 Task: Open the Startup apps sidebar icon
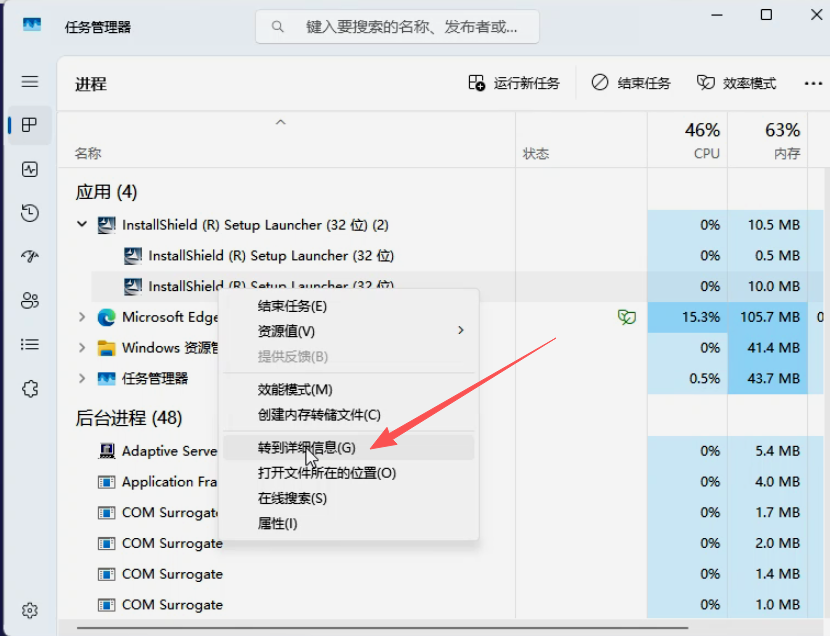(30, 257)
